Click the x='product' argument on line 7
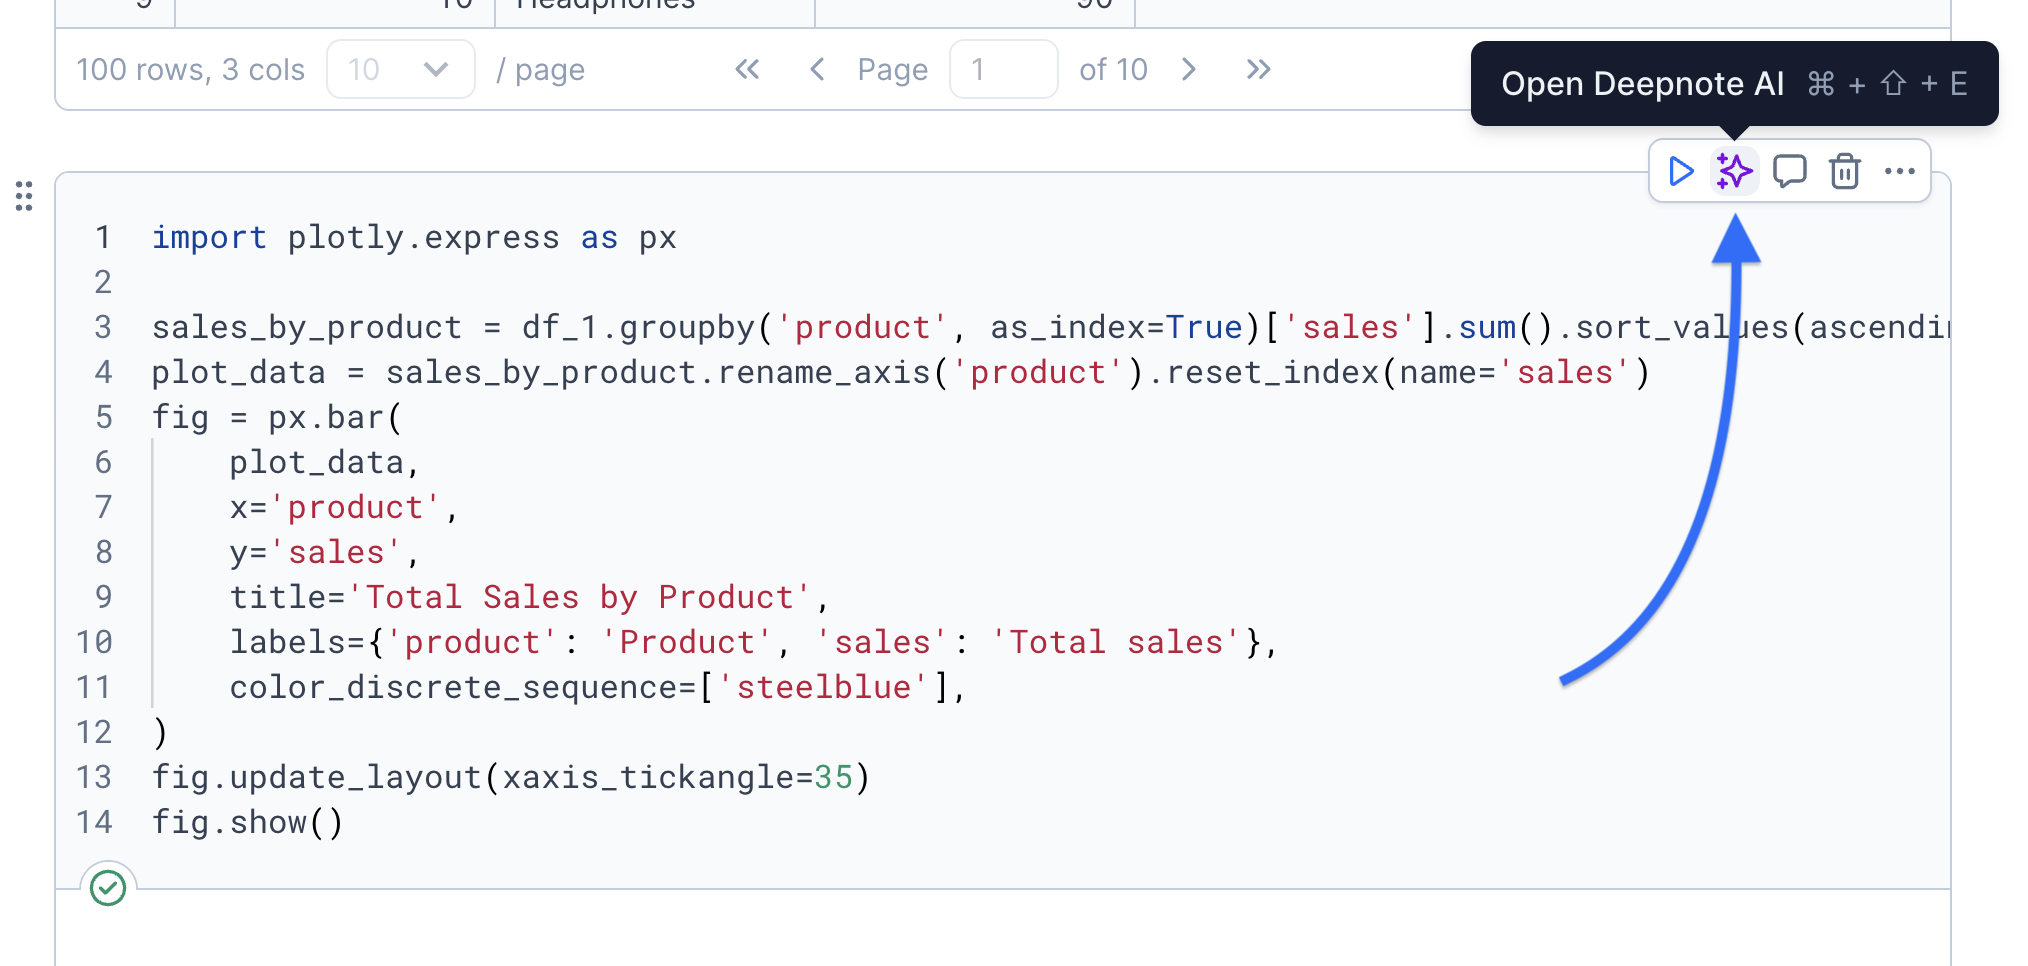This screenshot has width=2028, height=966. [x=344, y=507]
